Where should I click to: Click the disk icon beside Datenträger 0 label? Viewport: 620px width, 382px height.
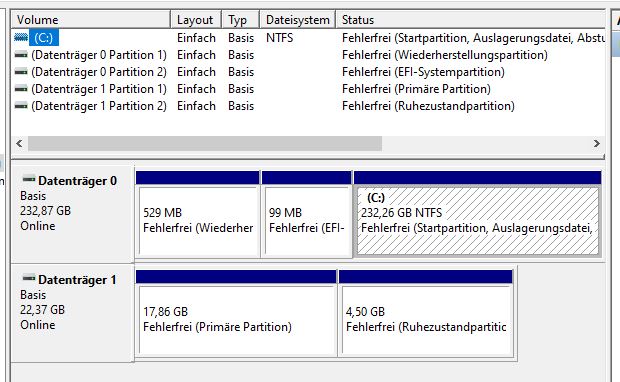(x=29, y=179)
